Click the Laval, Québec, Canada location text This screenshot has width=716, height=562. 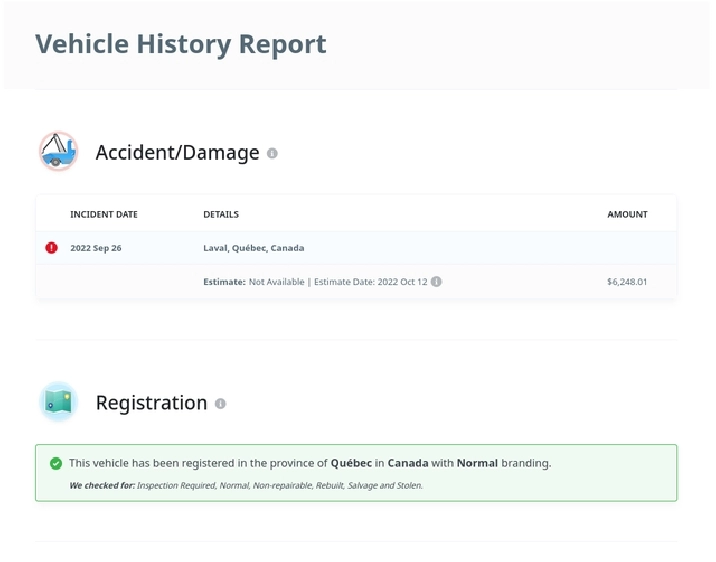tap(253, 248)
